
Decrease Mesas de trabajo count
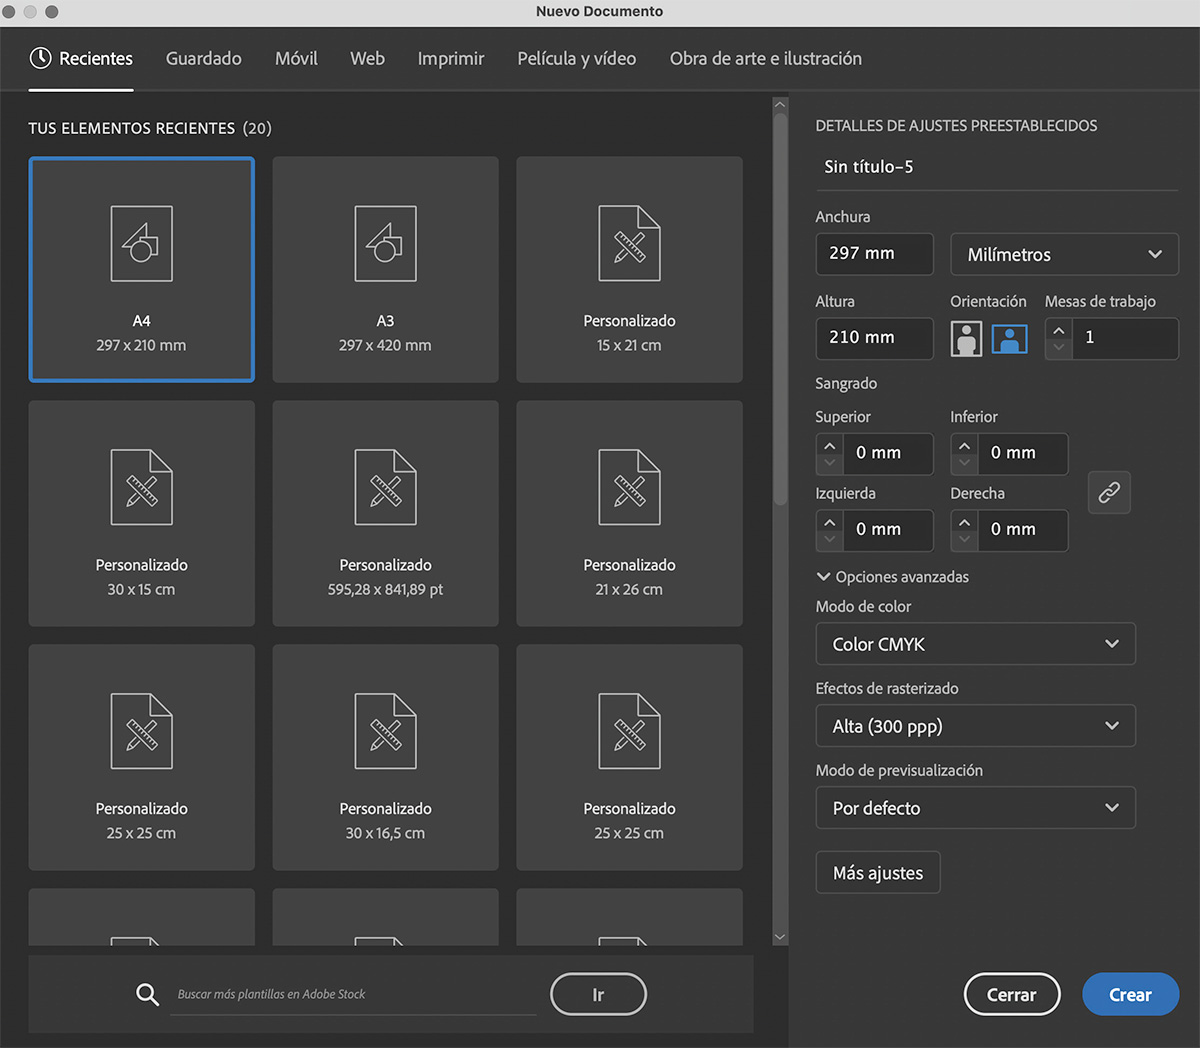(1059, 349)
